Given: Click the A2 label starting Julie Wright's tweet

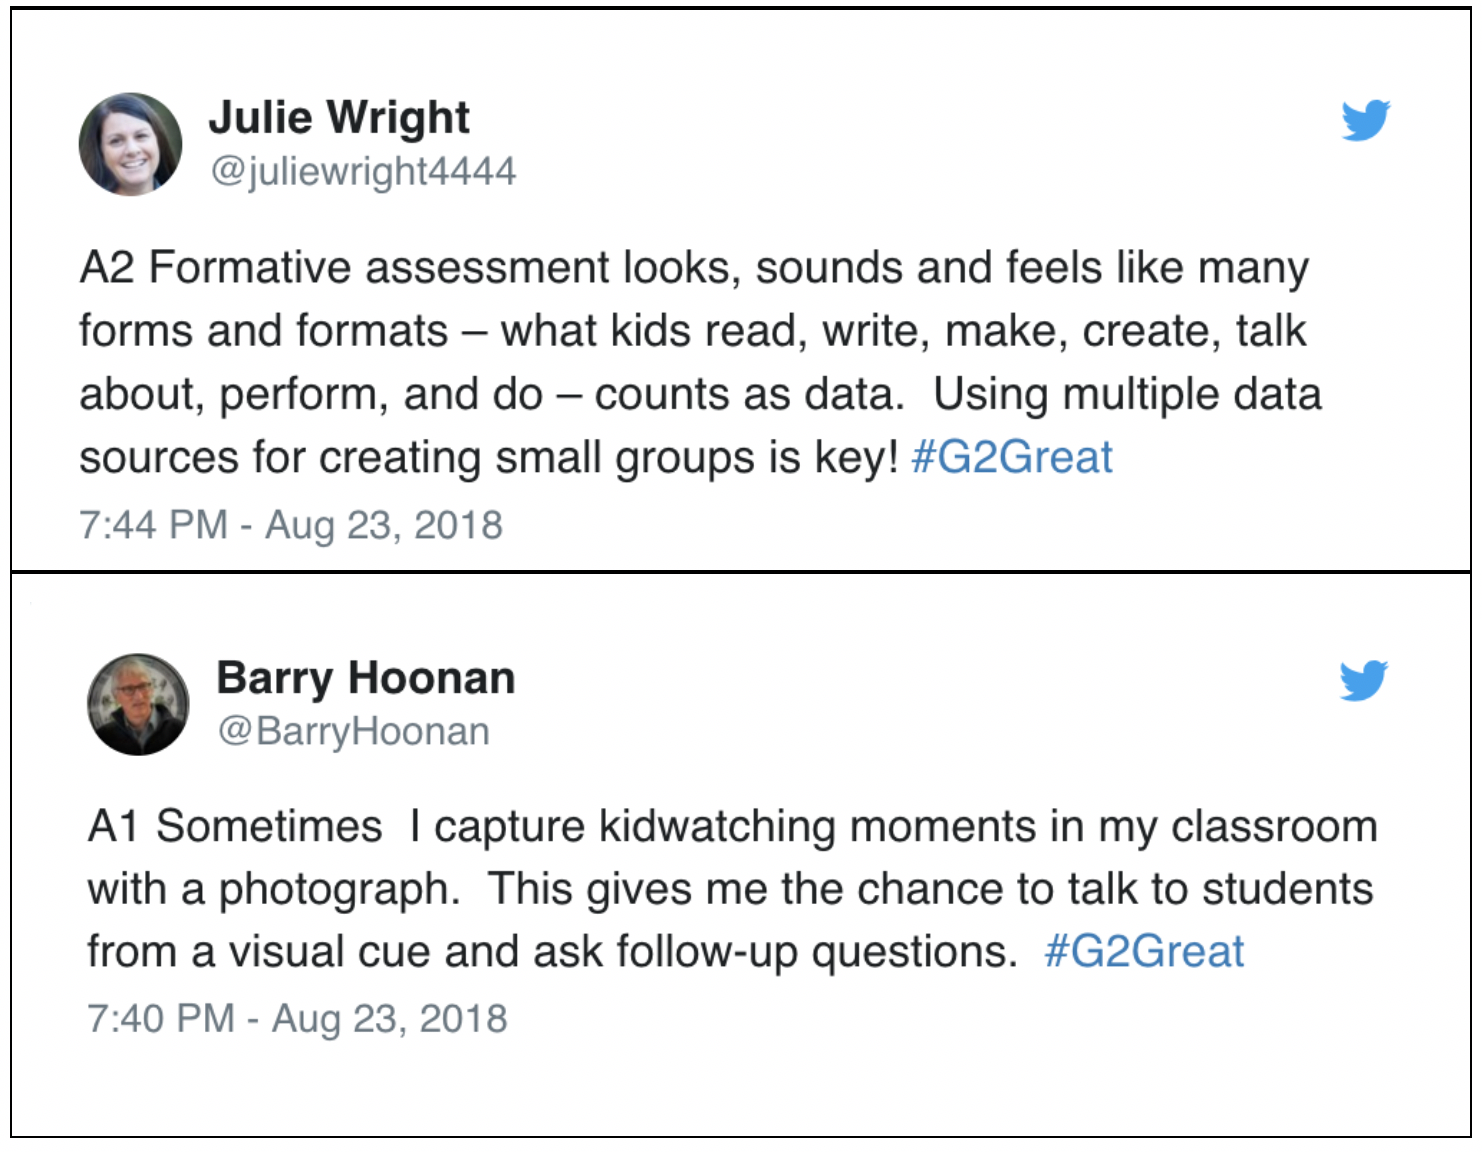Looking at the screenshot, I should tap(107, 268).
